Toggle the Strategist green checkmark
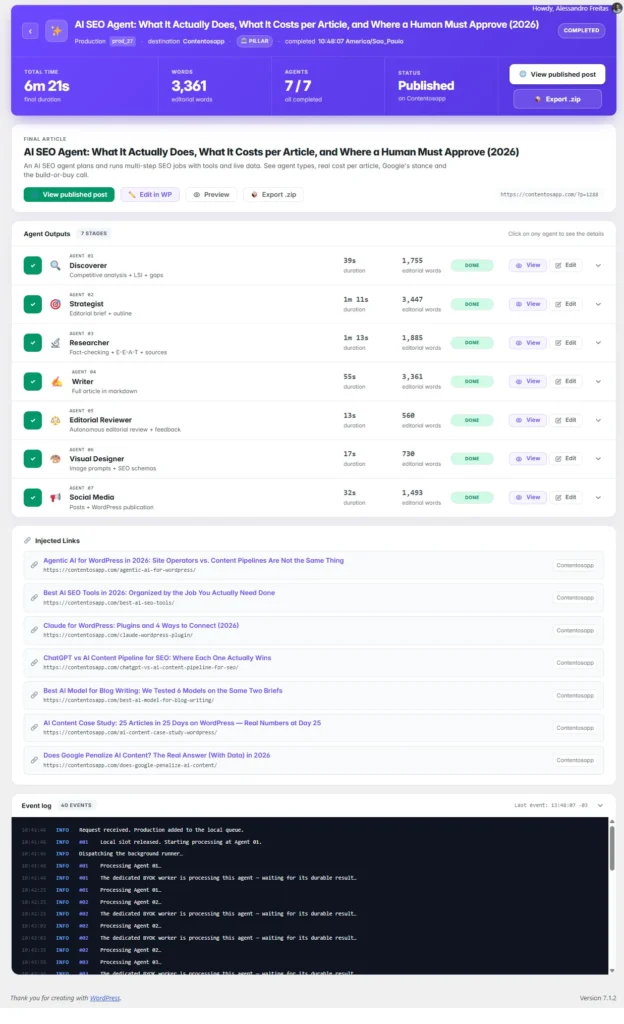Image resolution: width=624 pixels, height=1024 pixels. click(33, 304)
